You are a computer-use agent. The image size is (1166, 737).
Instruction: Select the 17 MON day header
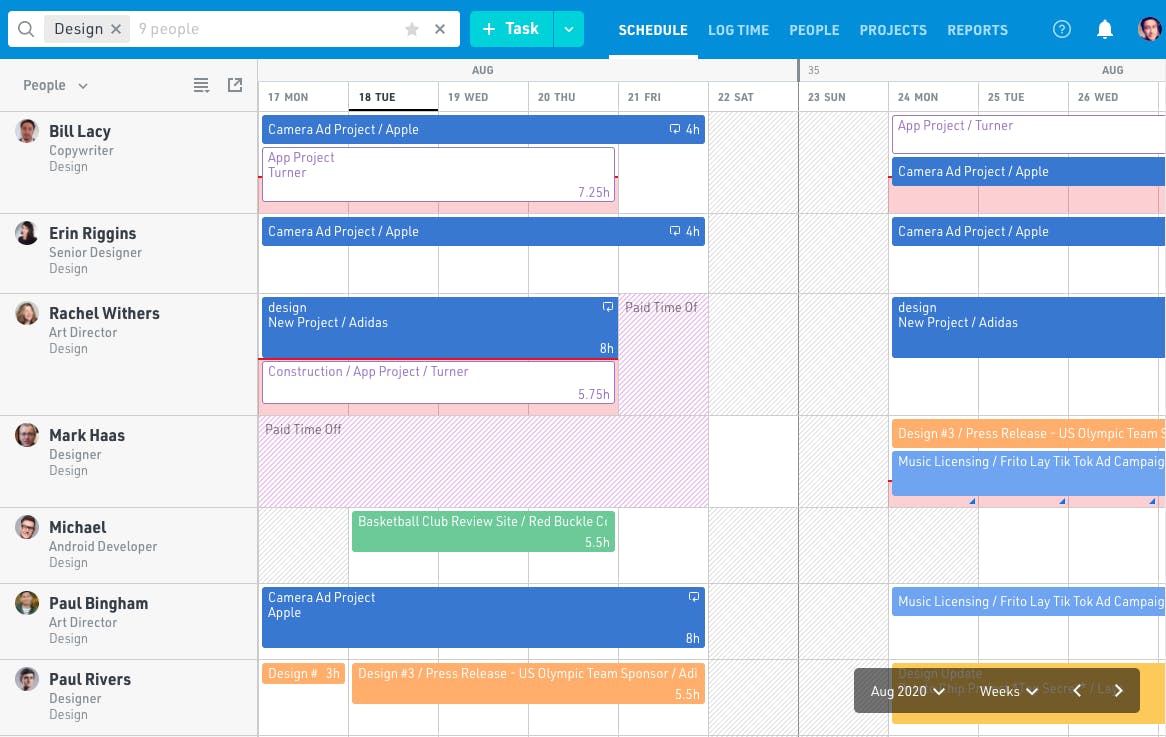click(303, 97)
